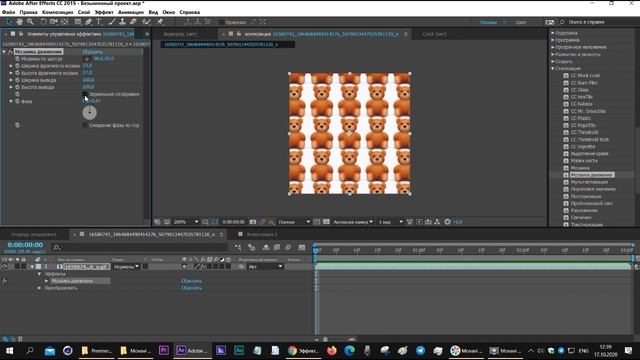
Task: Toggle the stopwatch for output width
Action: coord(18,80)
